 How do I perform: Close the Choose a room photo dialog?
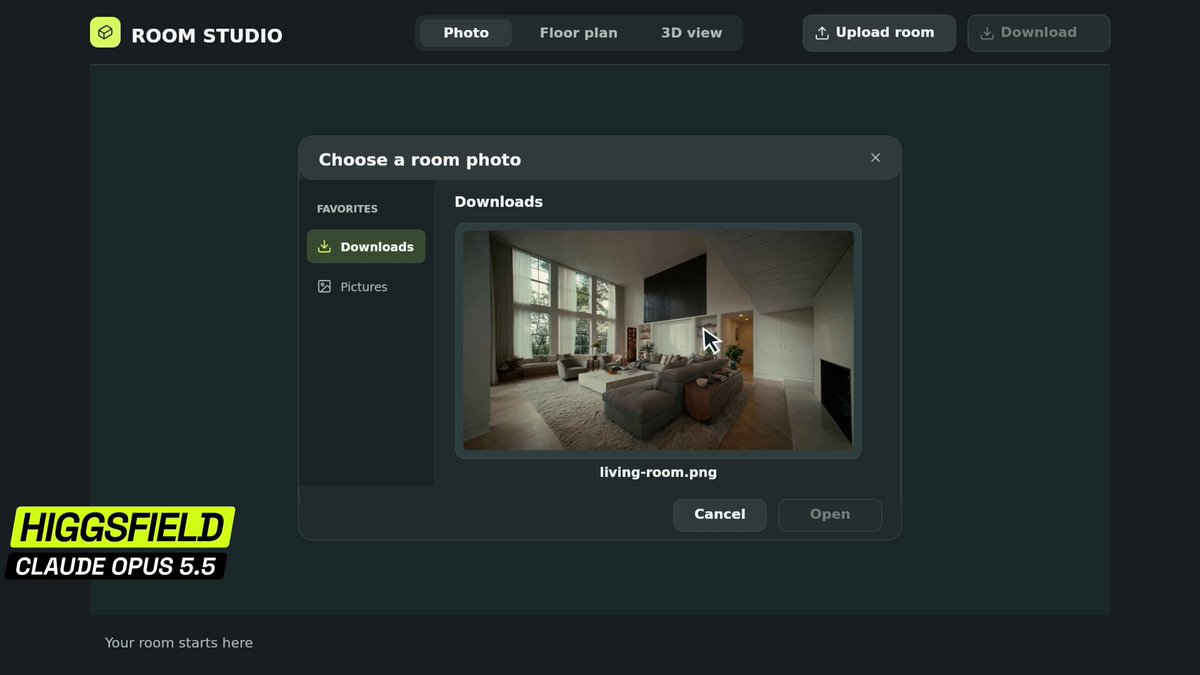point(875,158)
